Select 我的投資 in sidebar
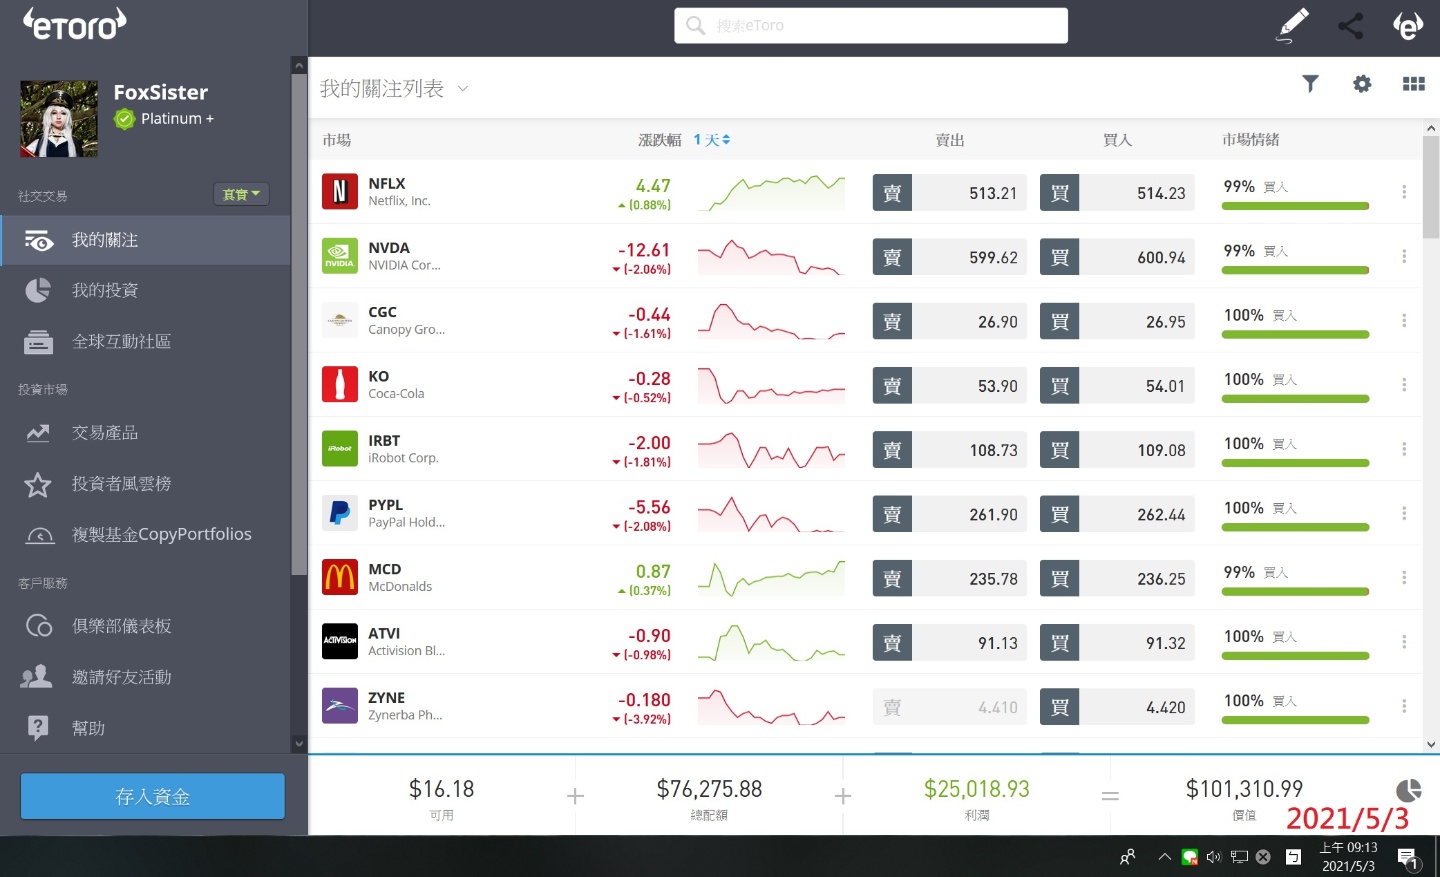1440x877 pixels. pos(146,290)
